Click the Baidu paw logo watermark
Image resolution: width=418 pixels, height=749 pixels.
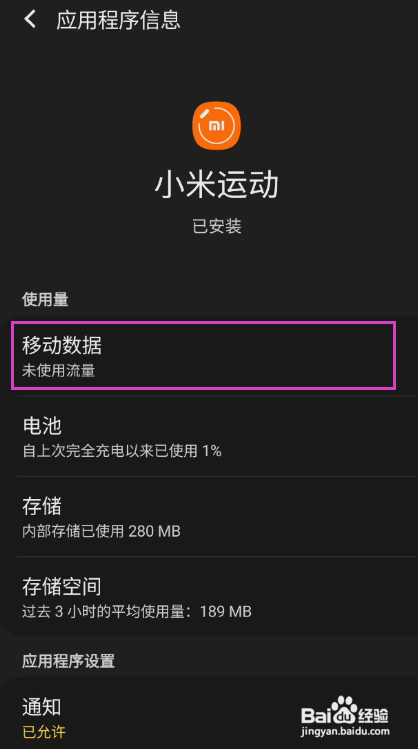point(344,710)
